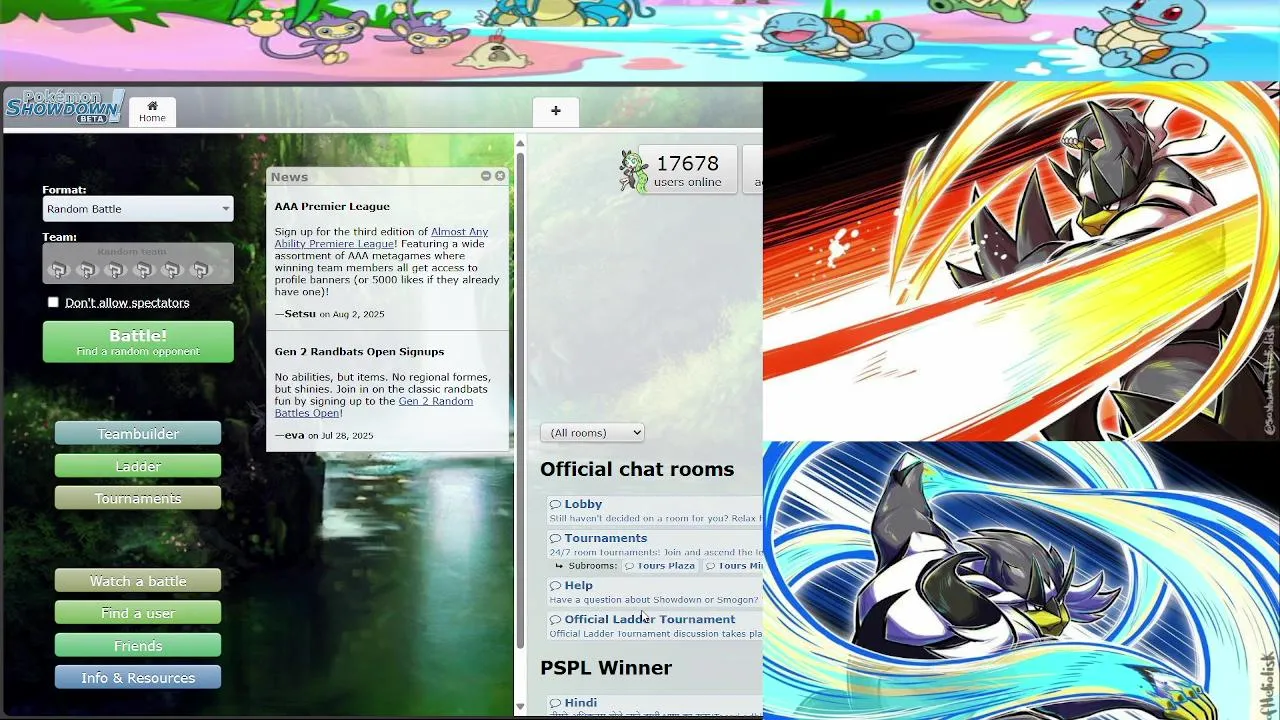Click the bottom blue water-vortex artwork image
Image resolution: width=1280 pixels, height=720 pixels.
coord(1021,580)
